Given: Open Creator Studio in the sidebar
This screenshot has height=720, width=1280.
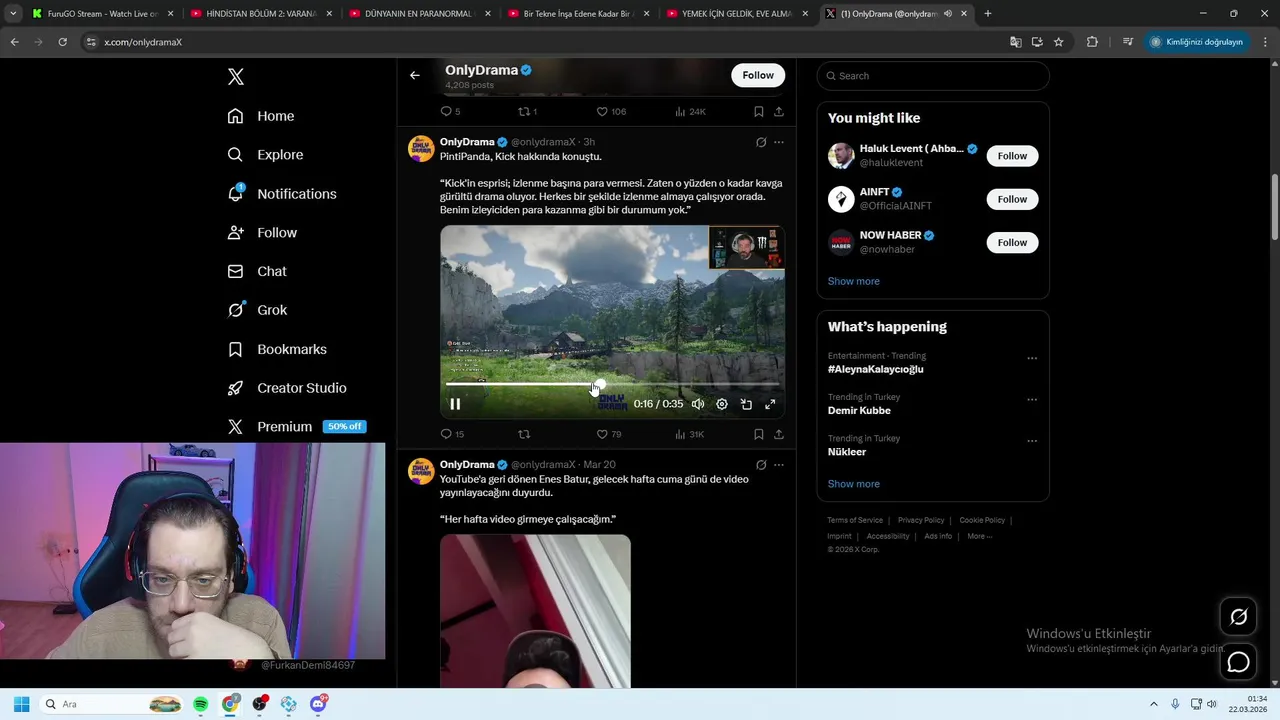Looking at the screenshot, I should pyautogui.click(x=287, y=388).
